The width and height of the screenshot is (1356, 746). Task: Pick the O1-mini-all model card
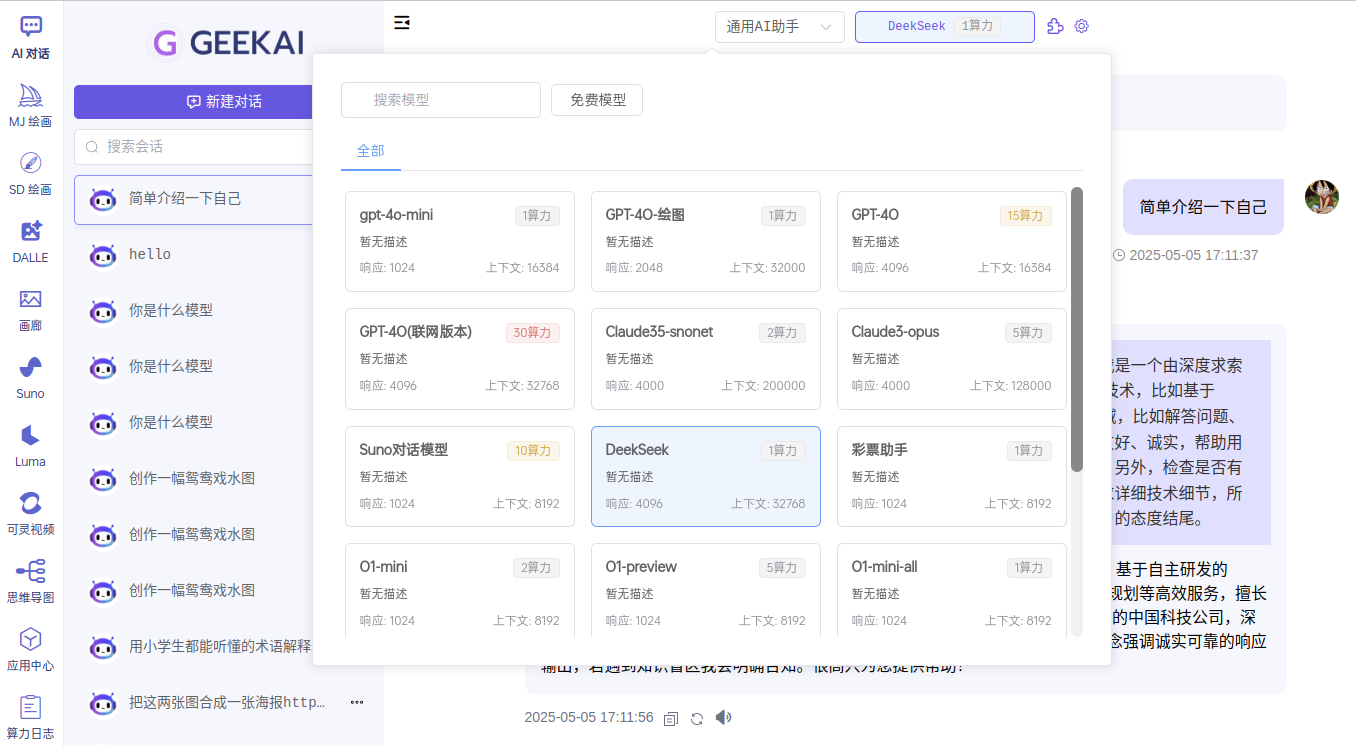point(952,590)
